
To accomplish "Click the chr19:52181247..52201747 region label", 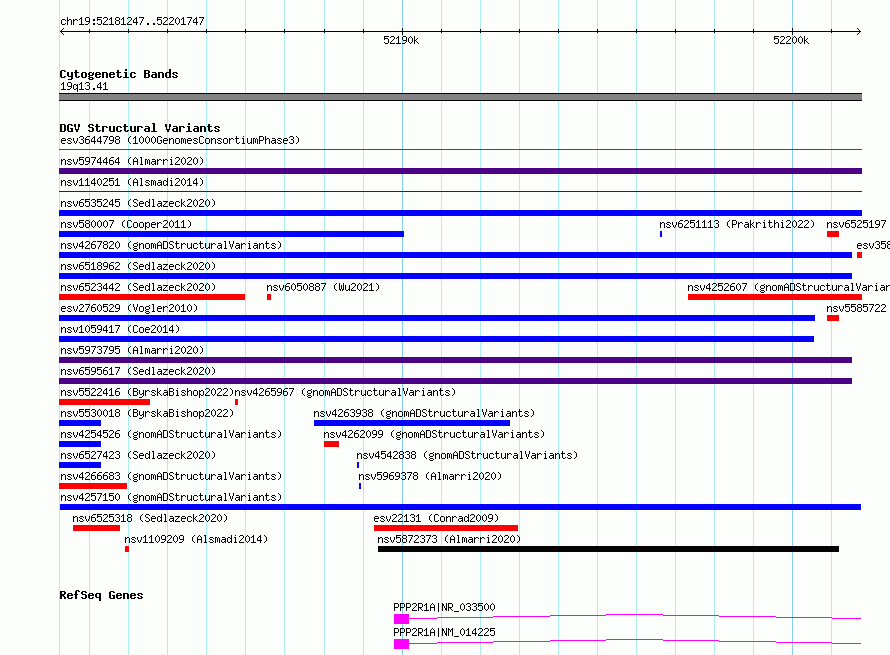I will coord(132,21).
